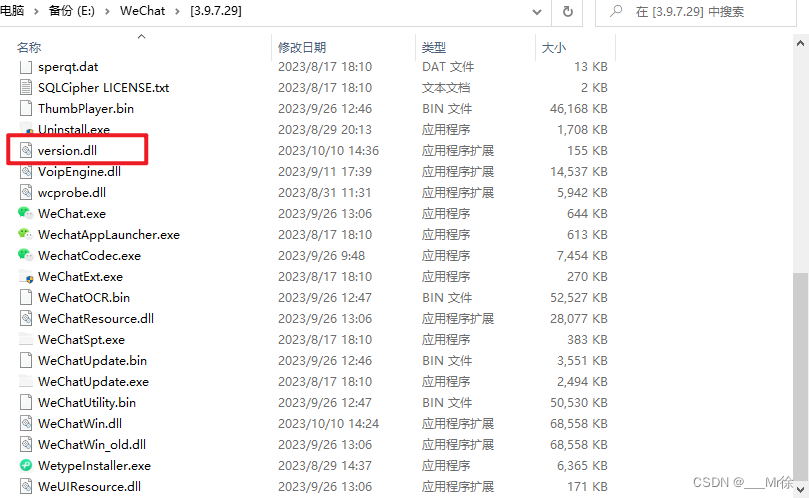Select the green WetypeInstaller.exe icon
The width and height of the screenshot is (809, 498).
(x=26, y=465)
